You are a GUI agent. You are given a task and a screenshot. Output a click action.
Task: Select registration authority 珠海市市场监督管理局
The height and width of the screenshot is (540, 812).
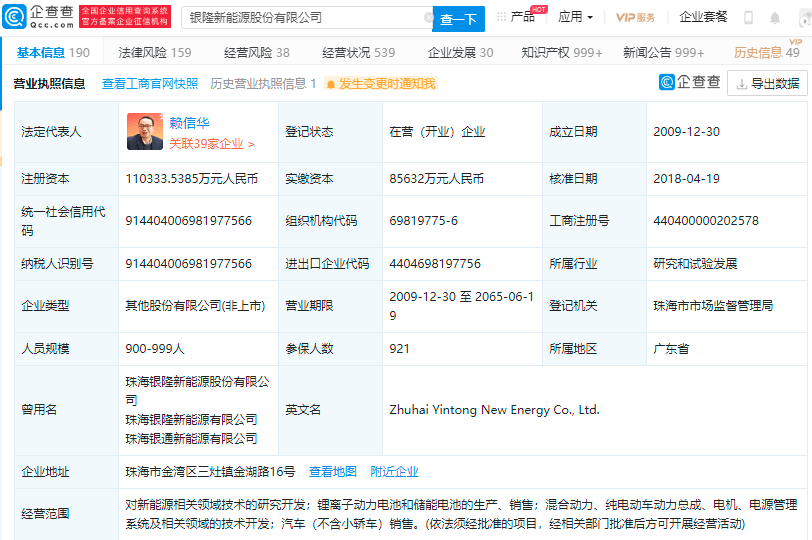[x=713, y=306]
